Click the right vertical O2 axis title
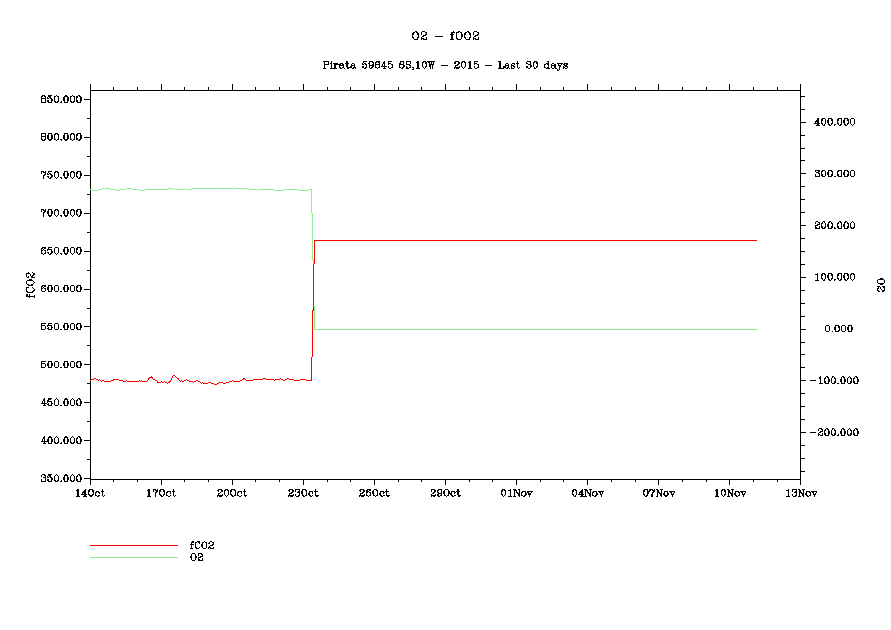 881,285
